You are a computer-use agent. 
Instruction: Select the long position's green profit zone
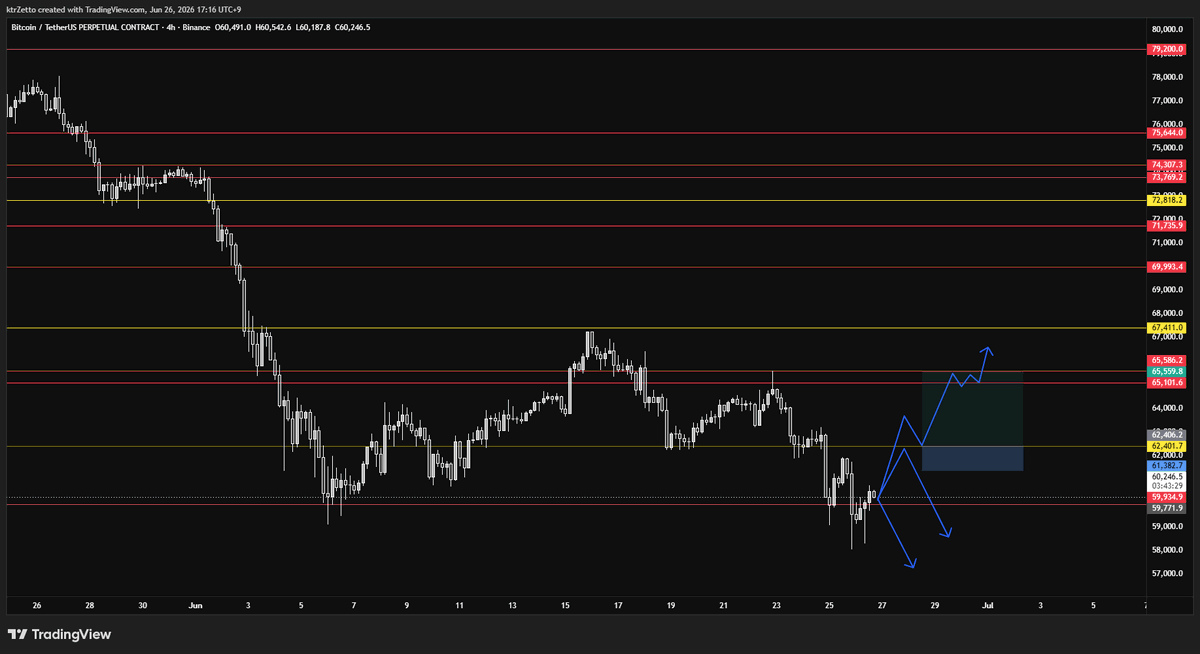point(972,409)
